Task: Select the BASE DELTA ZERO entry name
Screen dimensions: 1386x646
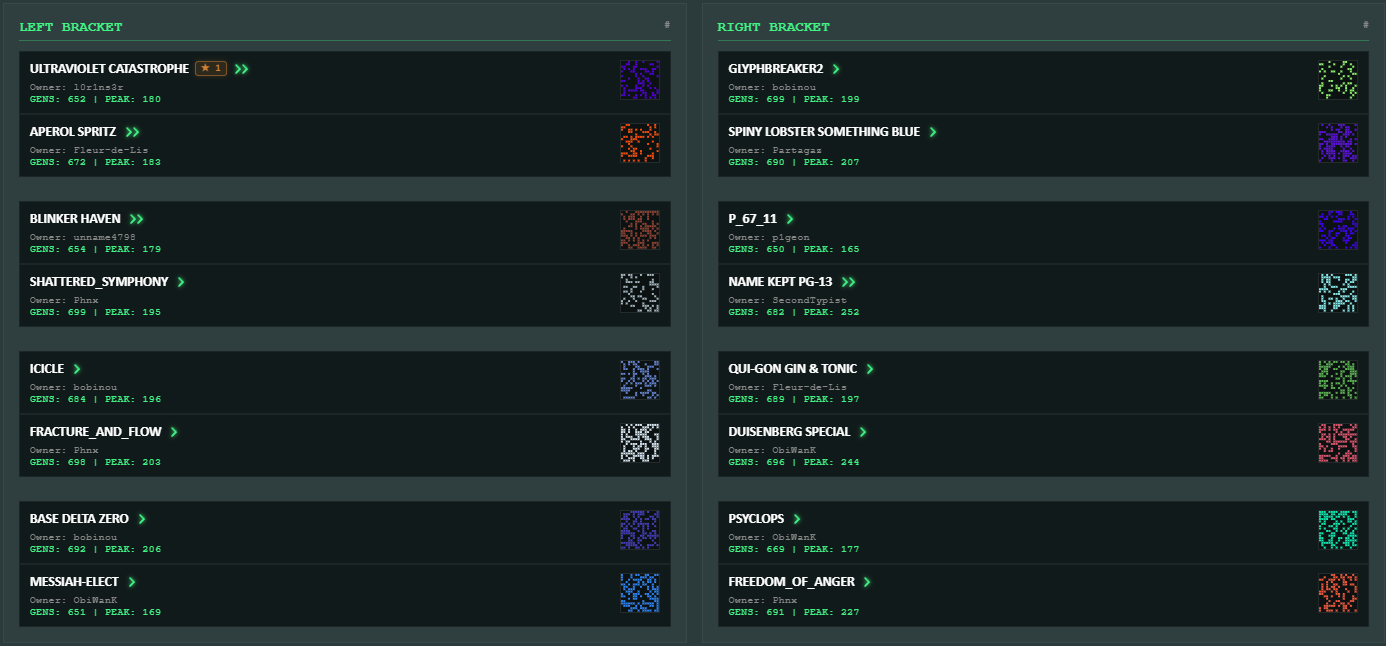Action: coord(80,519)
